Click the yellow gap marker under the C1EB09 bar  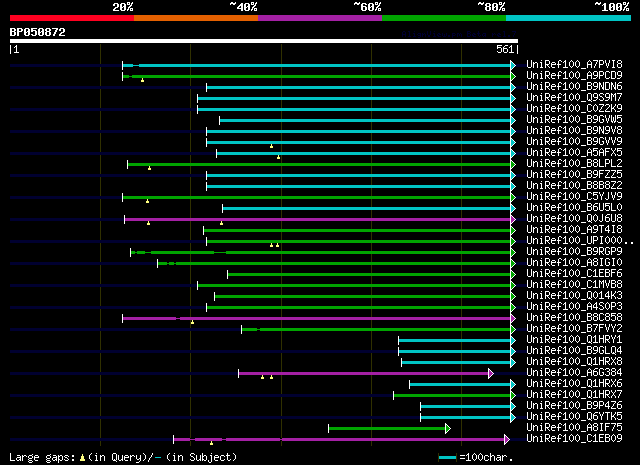[x=211, y=443]
